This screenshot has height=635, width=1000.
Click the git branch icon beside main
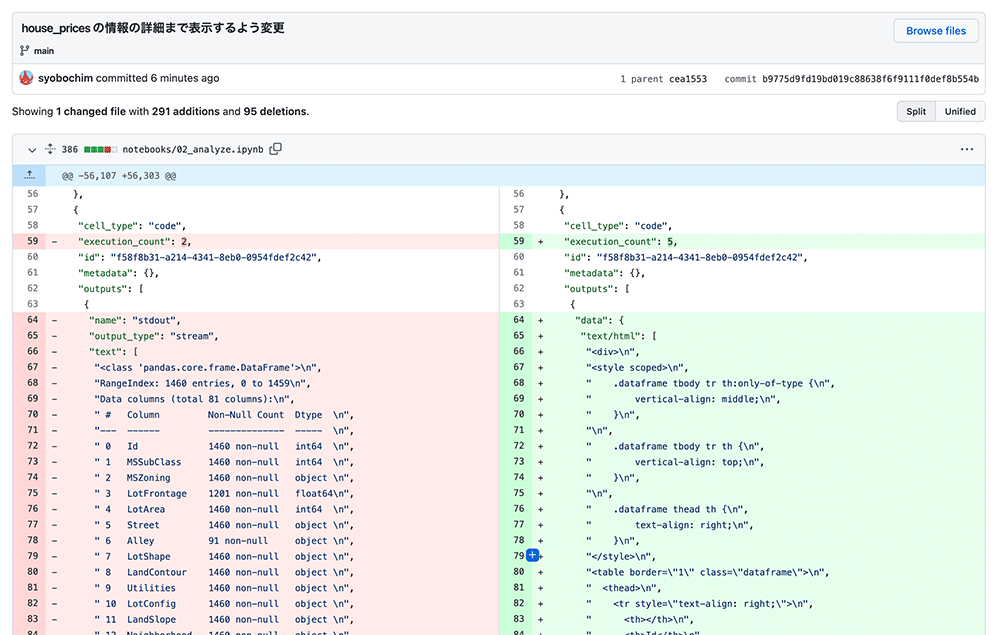(x=24, y=50)
